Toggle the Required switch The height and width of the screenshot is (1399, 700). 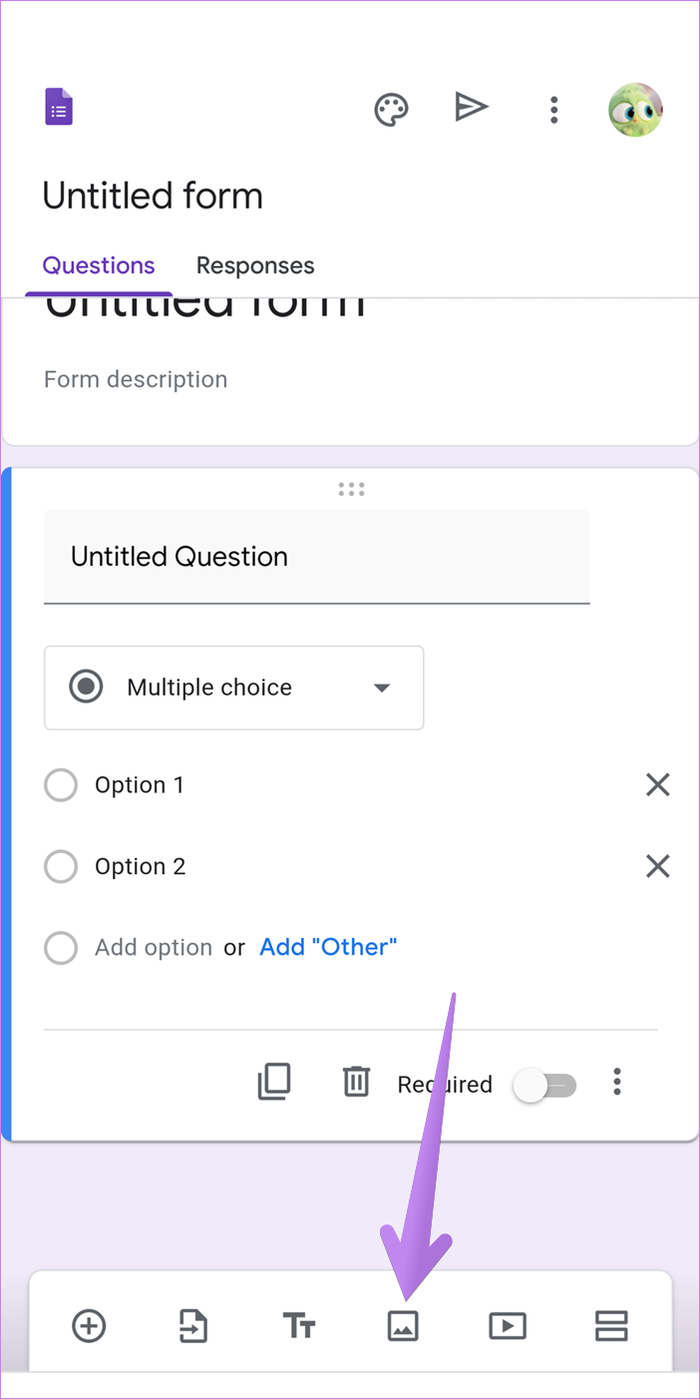[x=545, y=1085]
